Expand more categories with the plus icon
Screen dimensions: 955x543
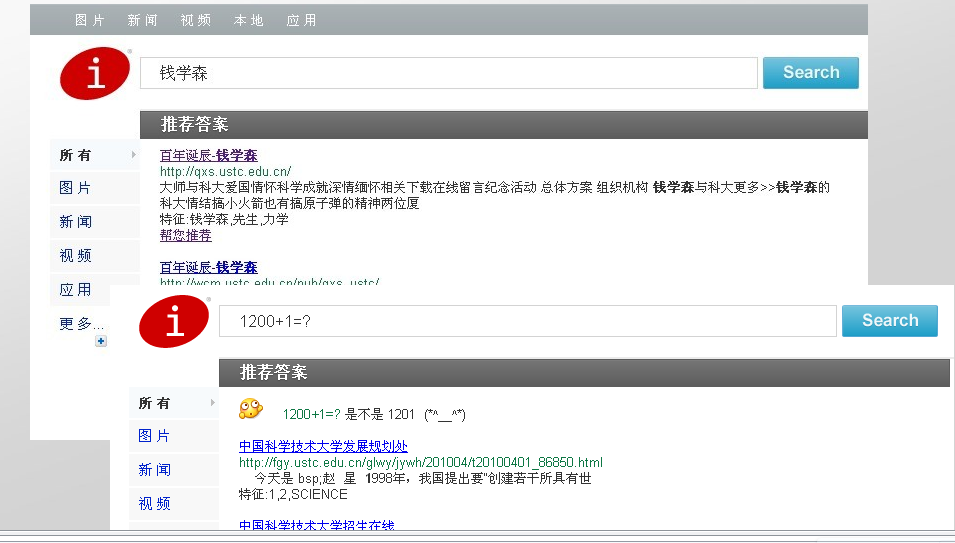click(x=101, y=341)
